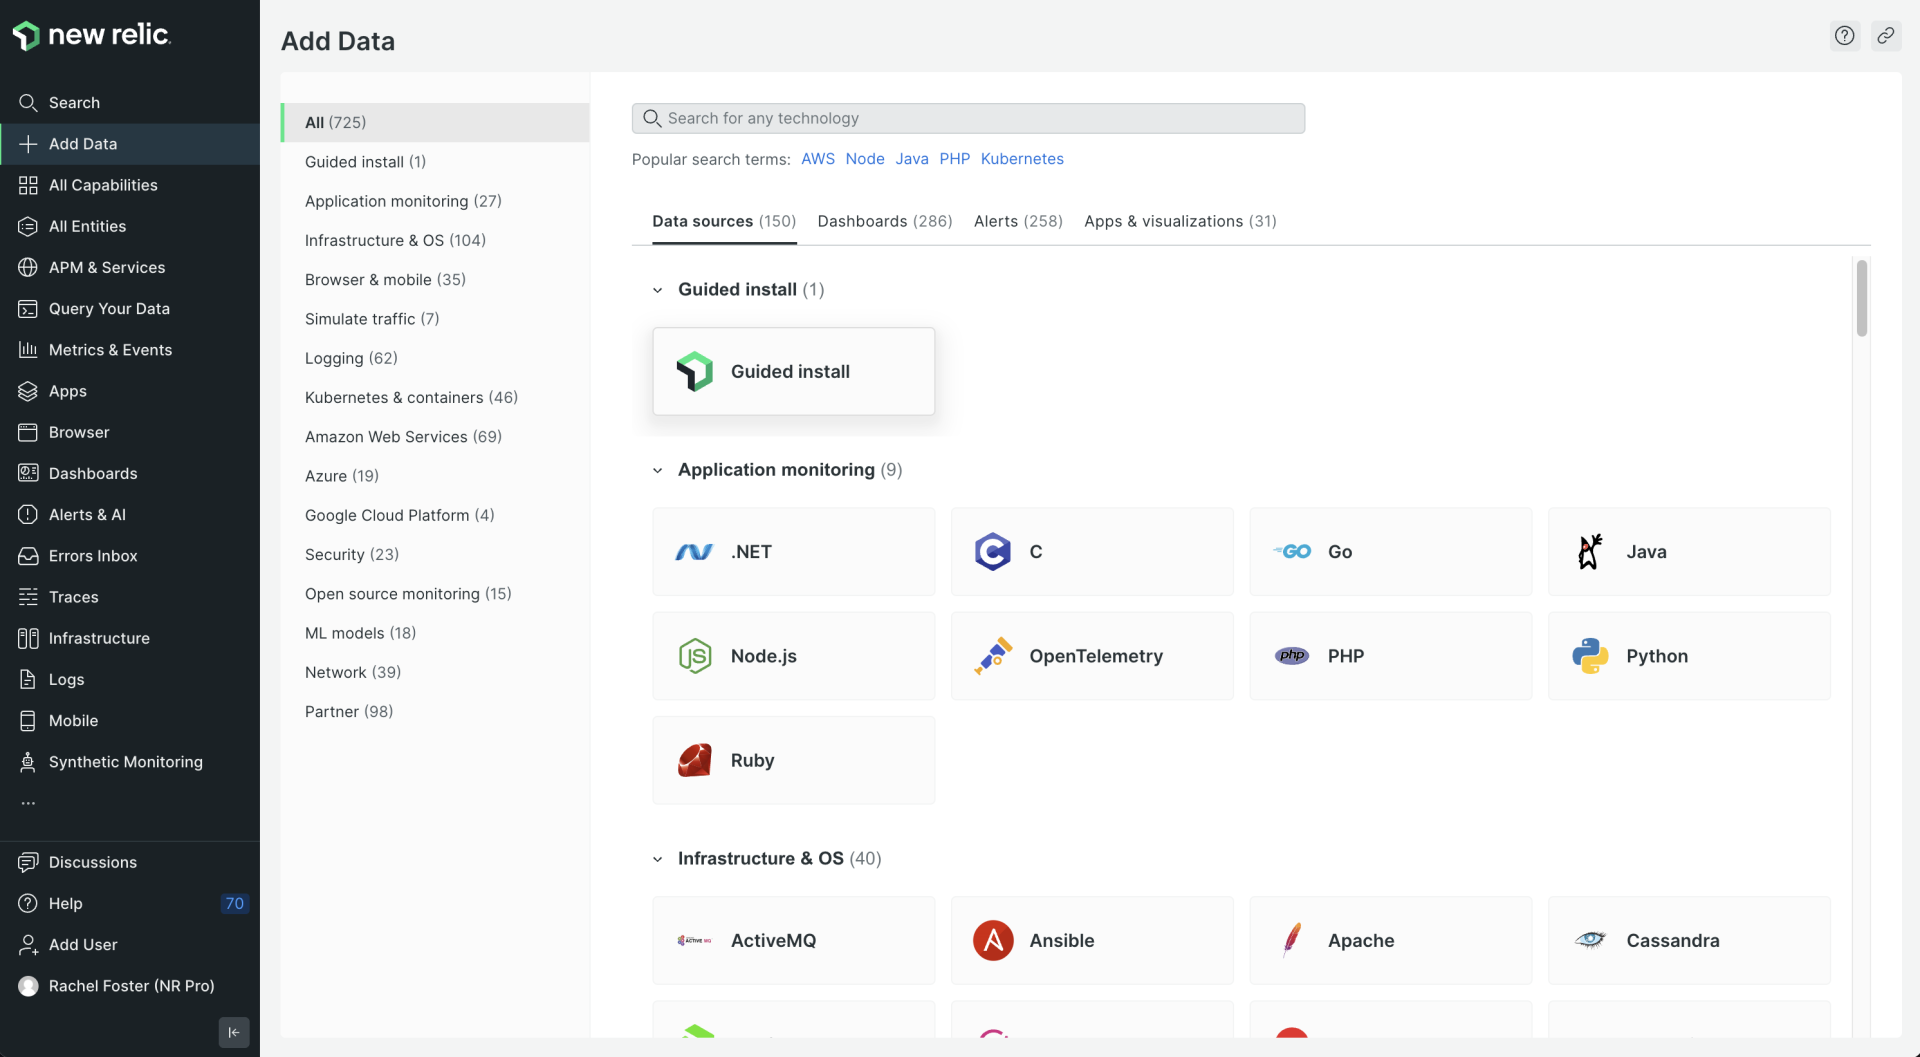Switch to the Alerts tab

1017,221
